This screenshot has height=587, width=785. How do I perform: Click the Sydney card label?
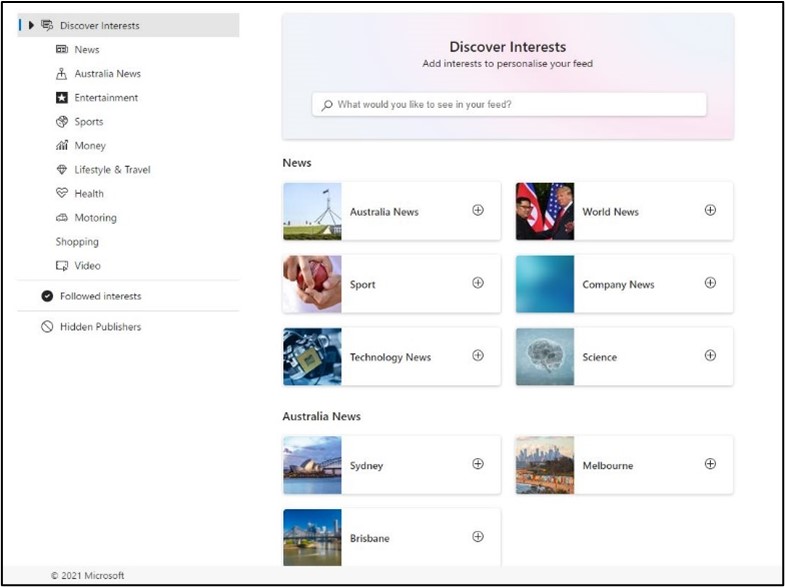pyautogui.click(x=366, y=466)
